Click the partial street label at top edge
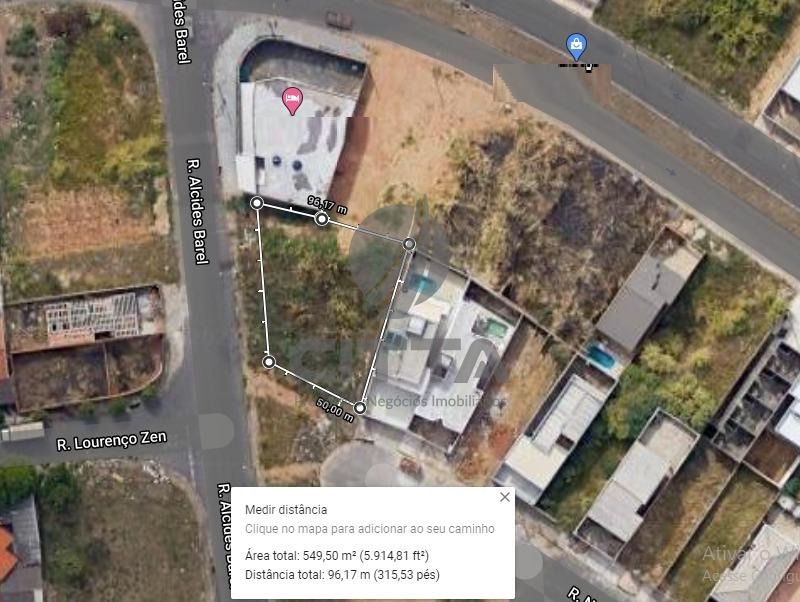Image resolution: width=800 pixels, height=602 pixels. pyautogui.click(x=182, y=32)
